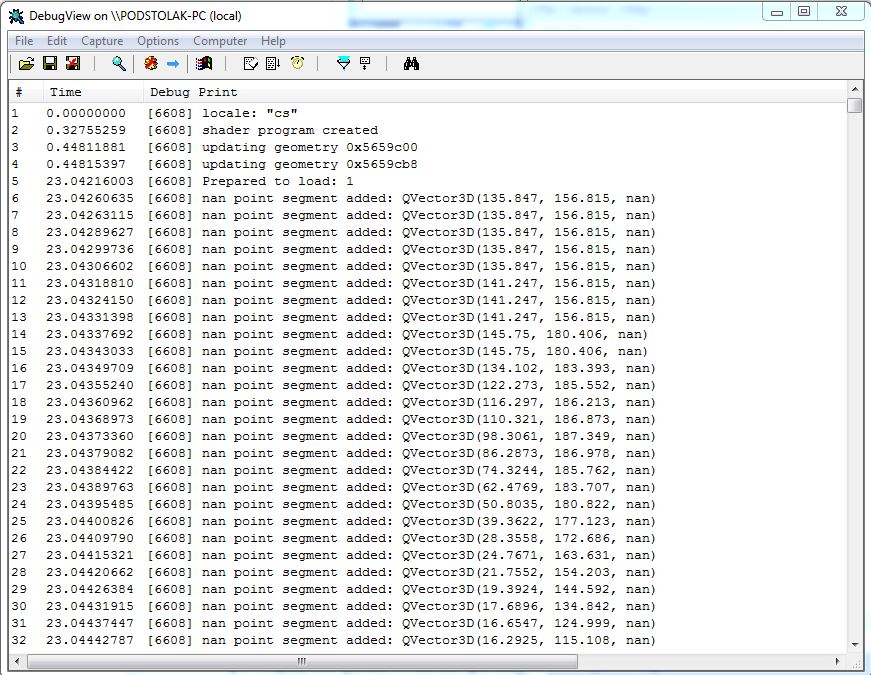The width and height of the screenshot is (871, 675).
Task: Toggle Capture with the magnifying glass icon
Action: (118, 64)
